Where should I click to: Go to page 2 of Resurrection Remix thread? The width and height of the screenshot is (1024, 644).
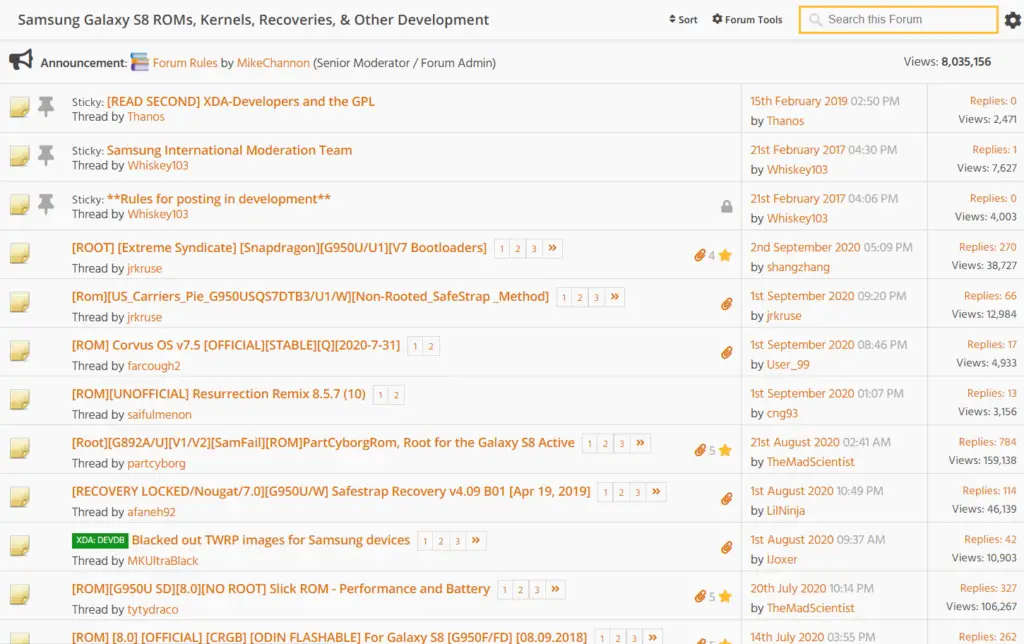(x=396, y=395)
